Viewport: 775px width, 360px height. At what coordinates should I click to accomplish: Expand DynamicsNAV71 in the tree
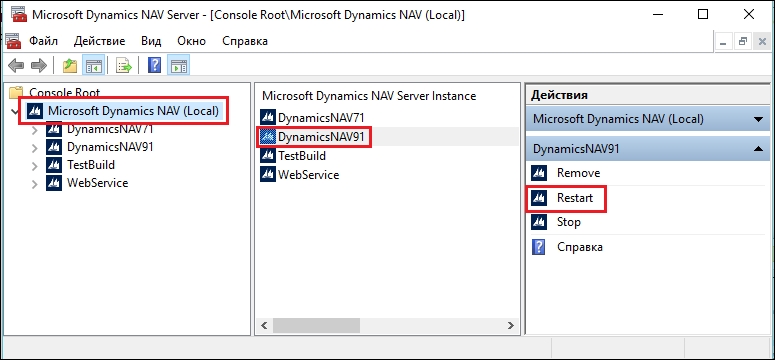pyautogui.click(x=35, y=130)
